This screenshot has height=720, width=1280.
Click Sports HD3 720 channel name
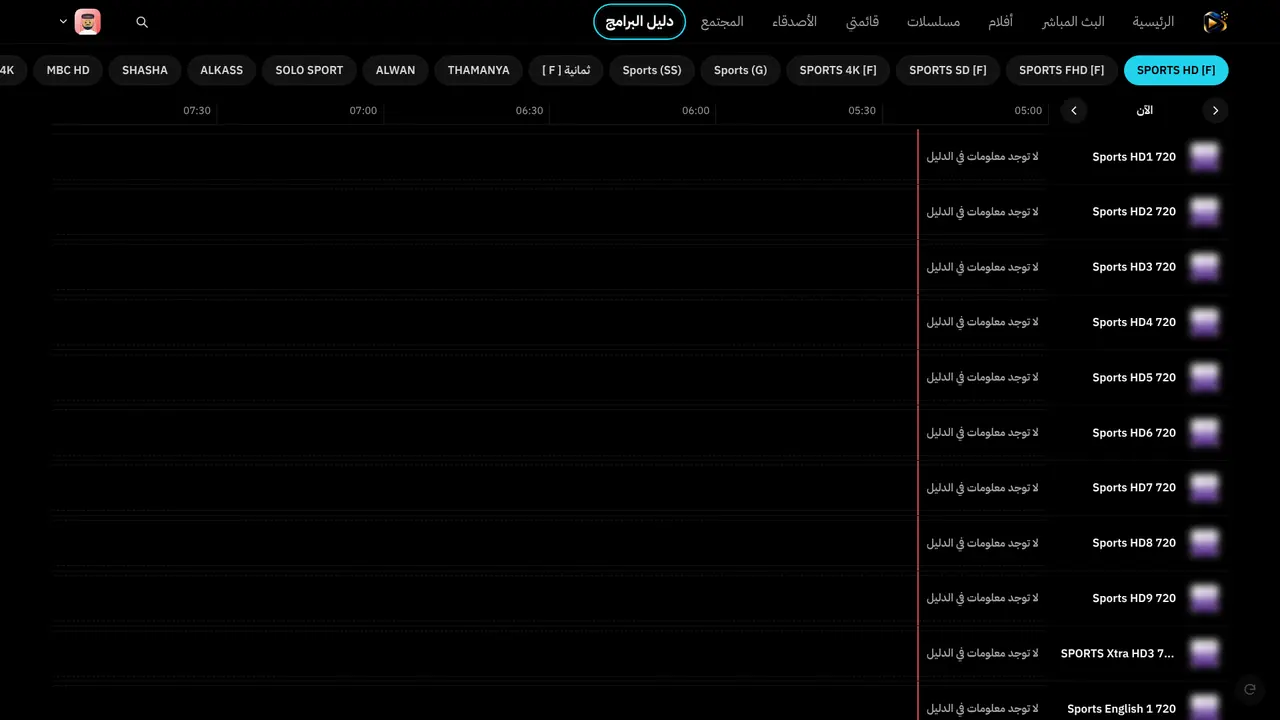1134,267
